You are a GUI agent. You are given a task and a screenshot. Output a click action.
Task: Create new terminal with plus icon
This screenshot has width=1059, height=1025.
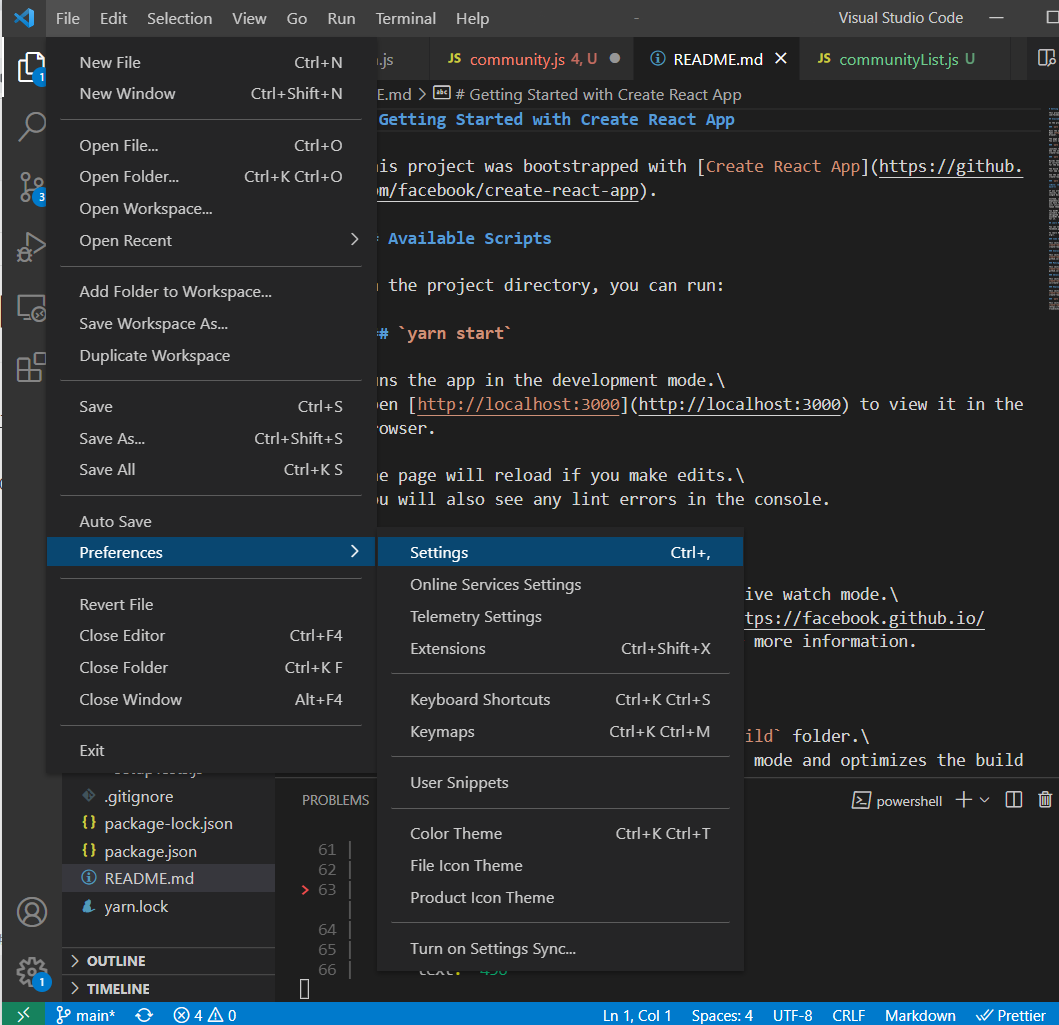(x=964, y=800)
